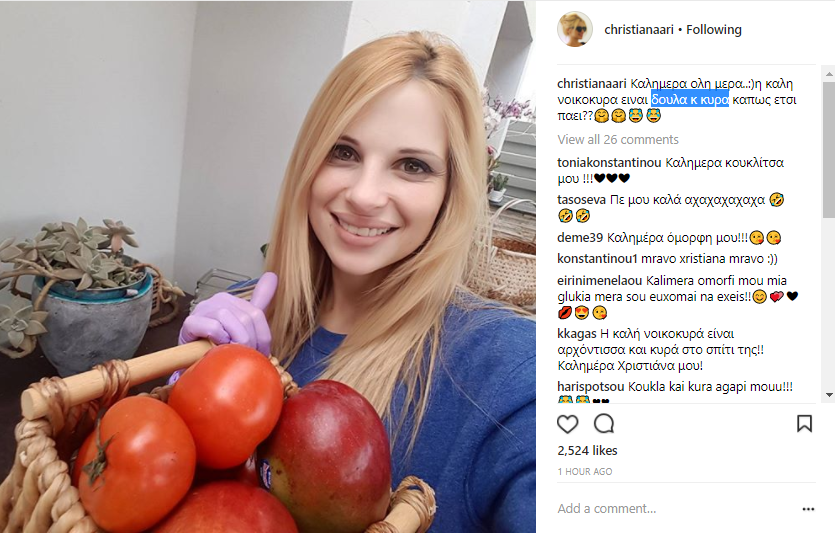
Task: Like the post with the heart icon
Action: (x=567, y=424)
